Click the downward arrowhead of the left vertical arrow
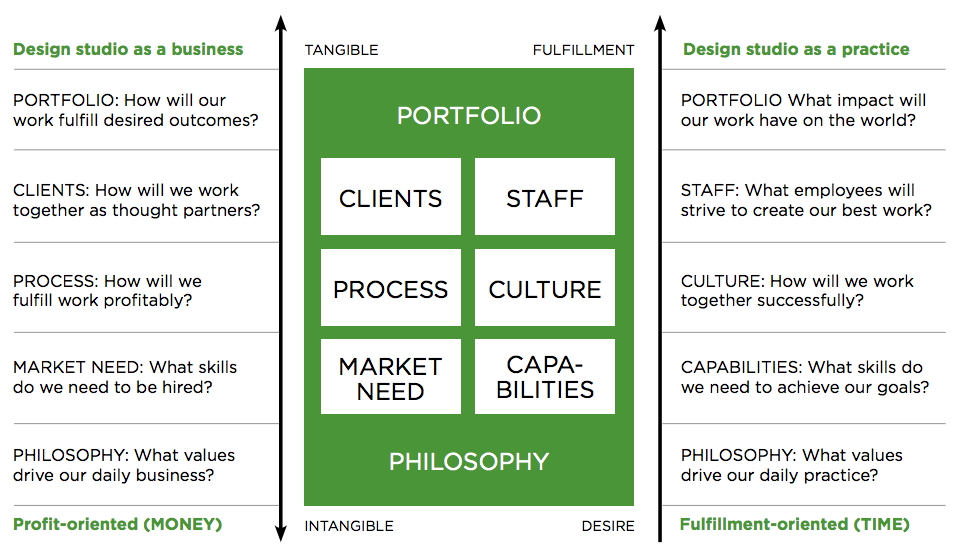The width and height of the screenshot is (960, 549). pyautogui.click(x=280, y=533)
